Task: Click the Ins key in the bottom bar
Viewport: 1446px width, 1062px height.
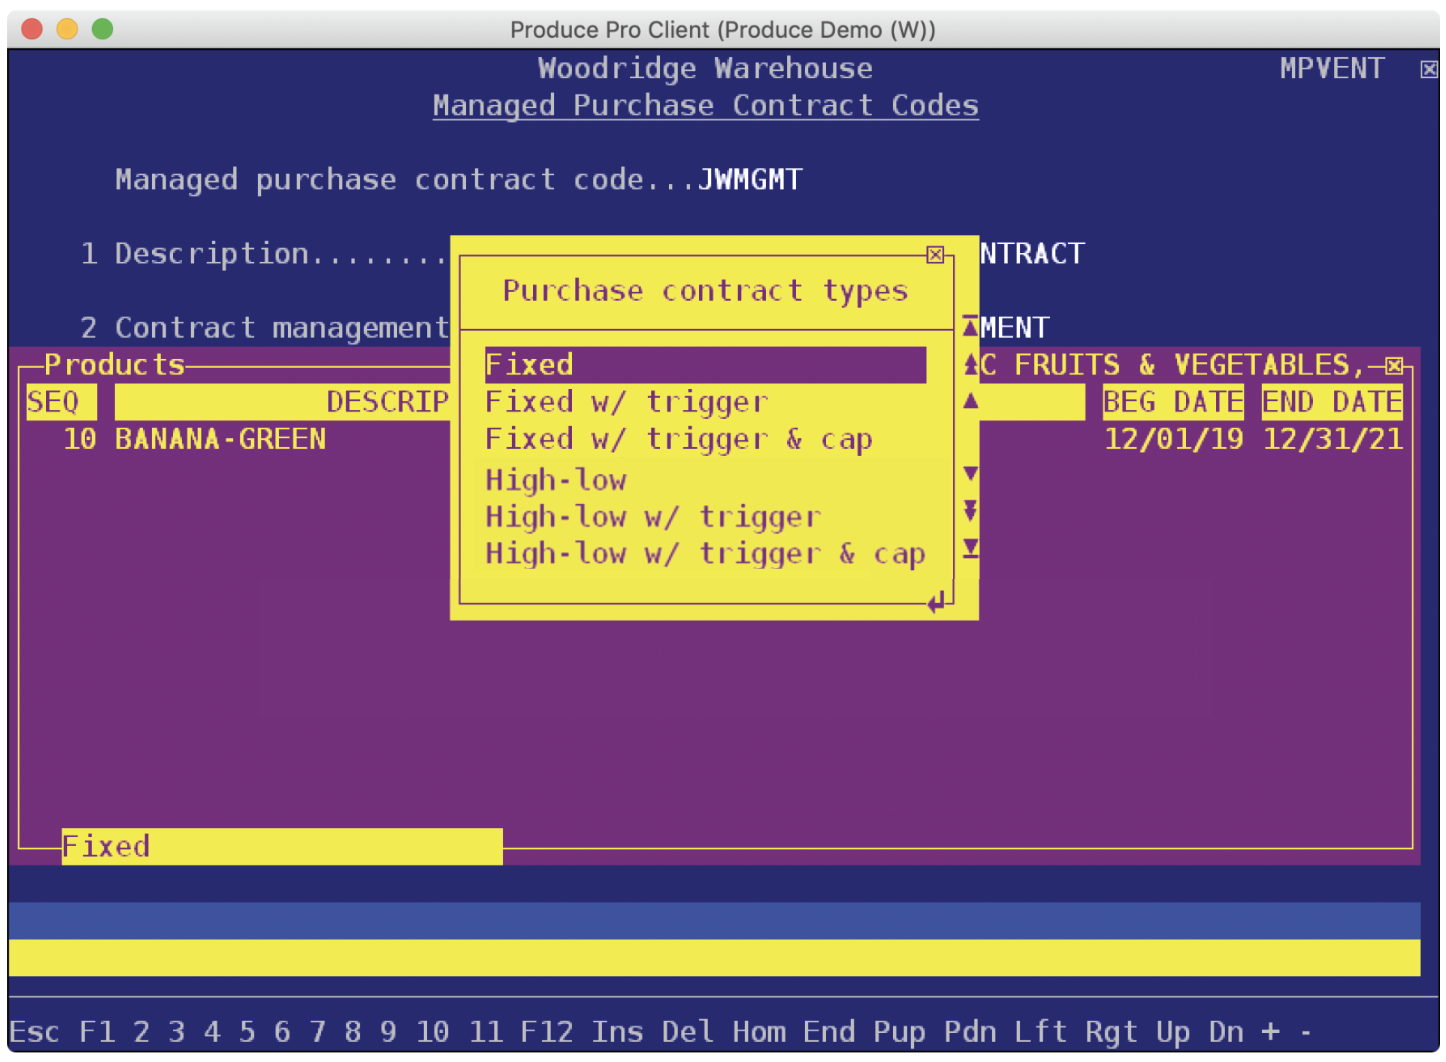Action: click(x=617, y=1031)
